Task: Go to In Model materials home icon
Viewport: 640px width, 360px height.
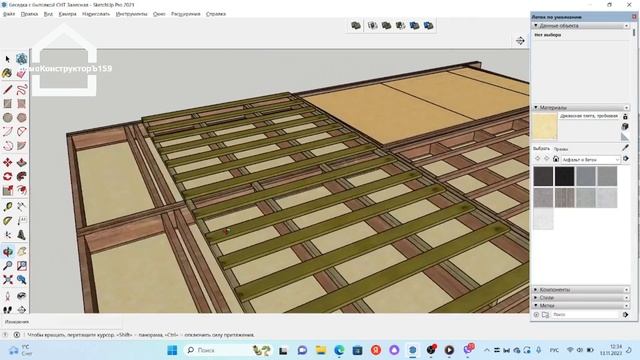Action: [x=556, y=159]
